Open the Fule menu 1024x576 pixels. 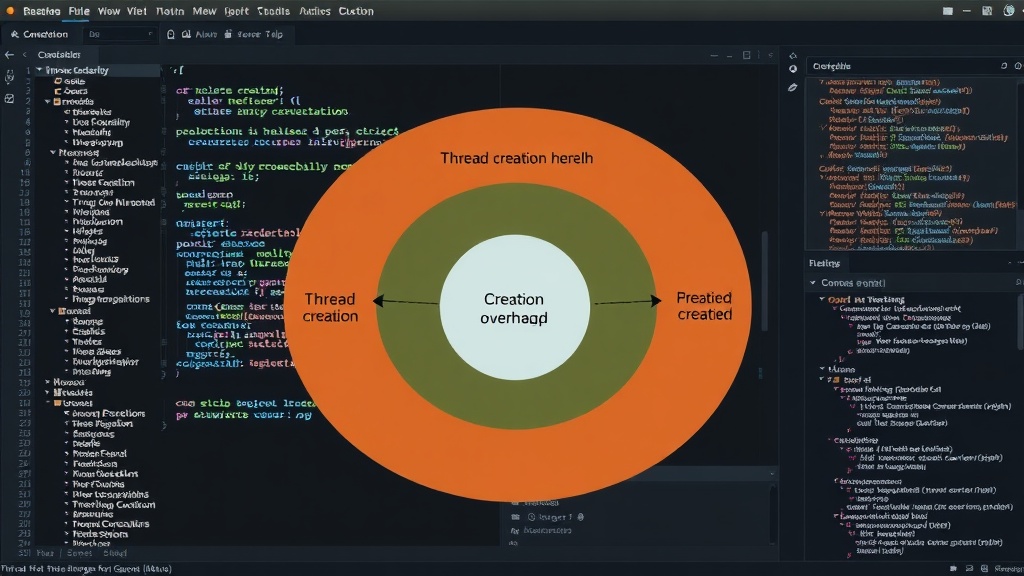[79, 11]
